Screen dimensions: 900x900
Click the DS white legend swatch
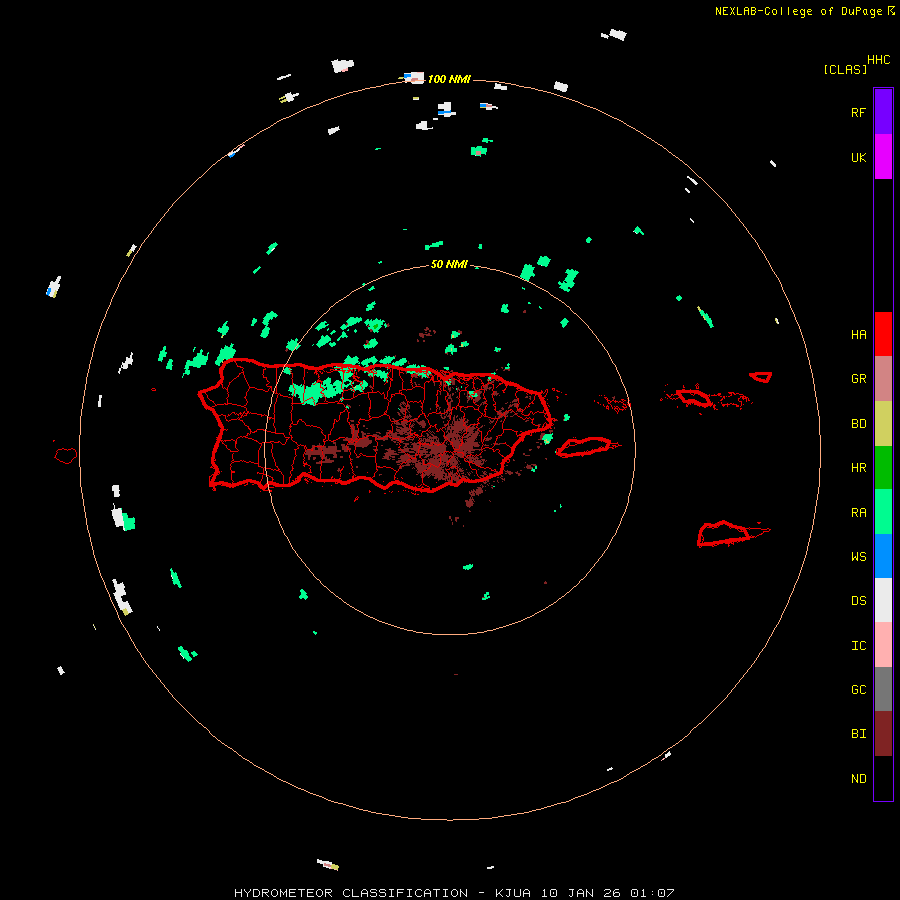point(883,600)
